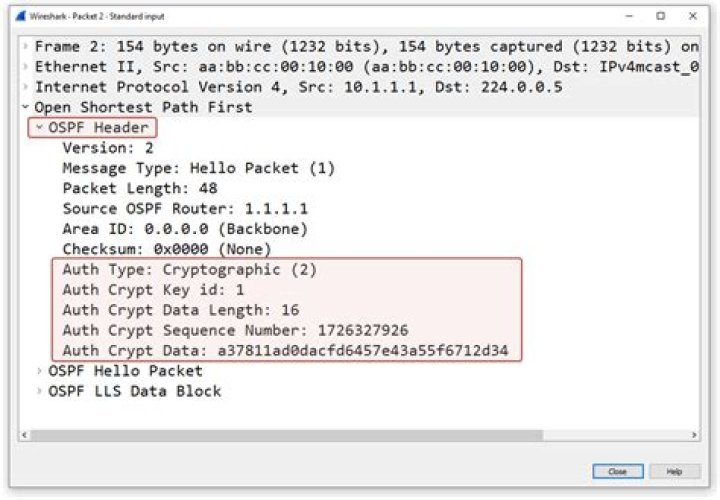The height and width of the screenshot is (500, 720).
Task: Expand the OSPF Hello Packet subtree
Action: (x=39, y=371)
